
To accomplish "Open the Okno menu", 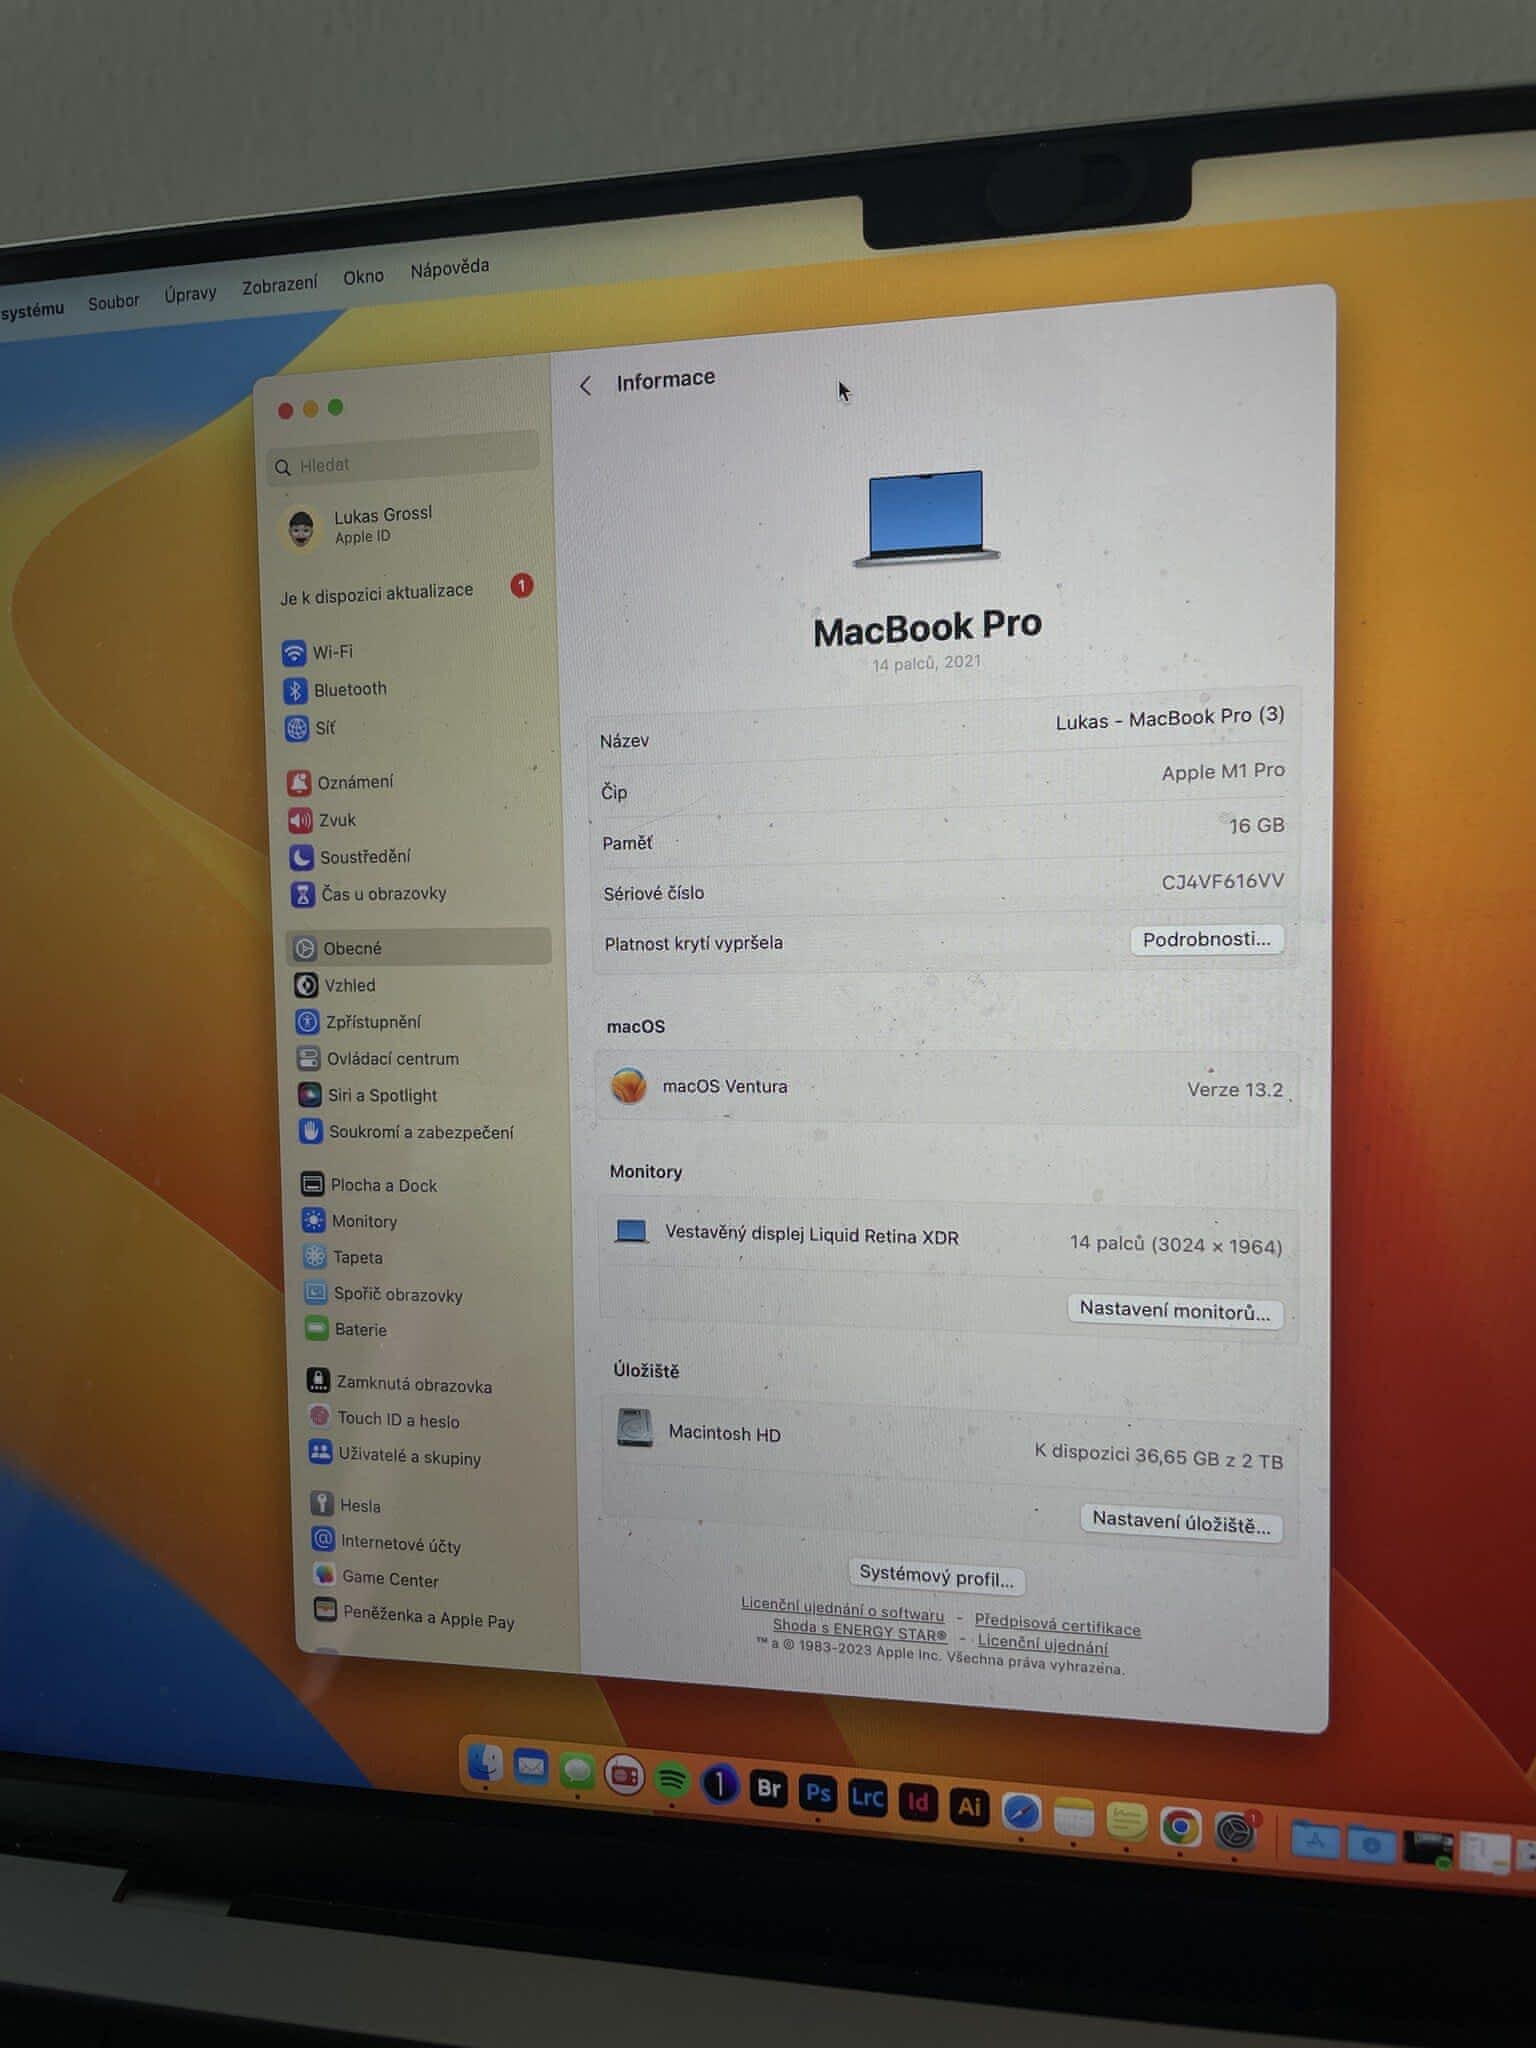I will point(363,277).
